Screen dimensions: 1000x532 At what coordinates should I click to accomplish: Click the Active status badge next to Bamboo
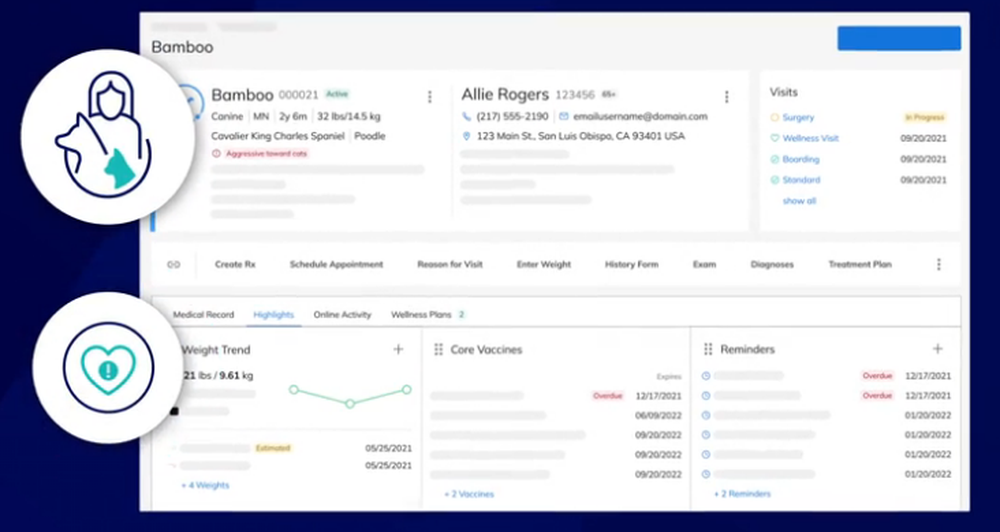pyautogui.click(x=337, y=94)
